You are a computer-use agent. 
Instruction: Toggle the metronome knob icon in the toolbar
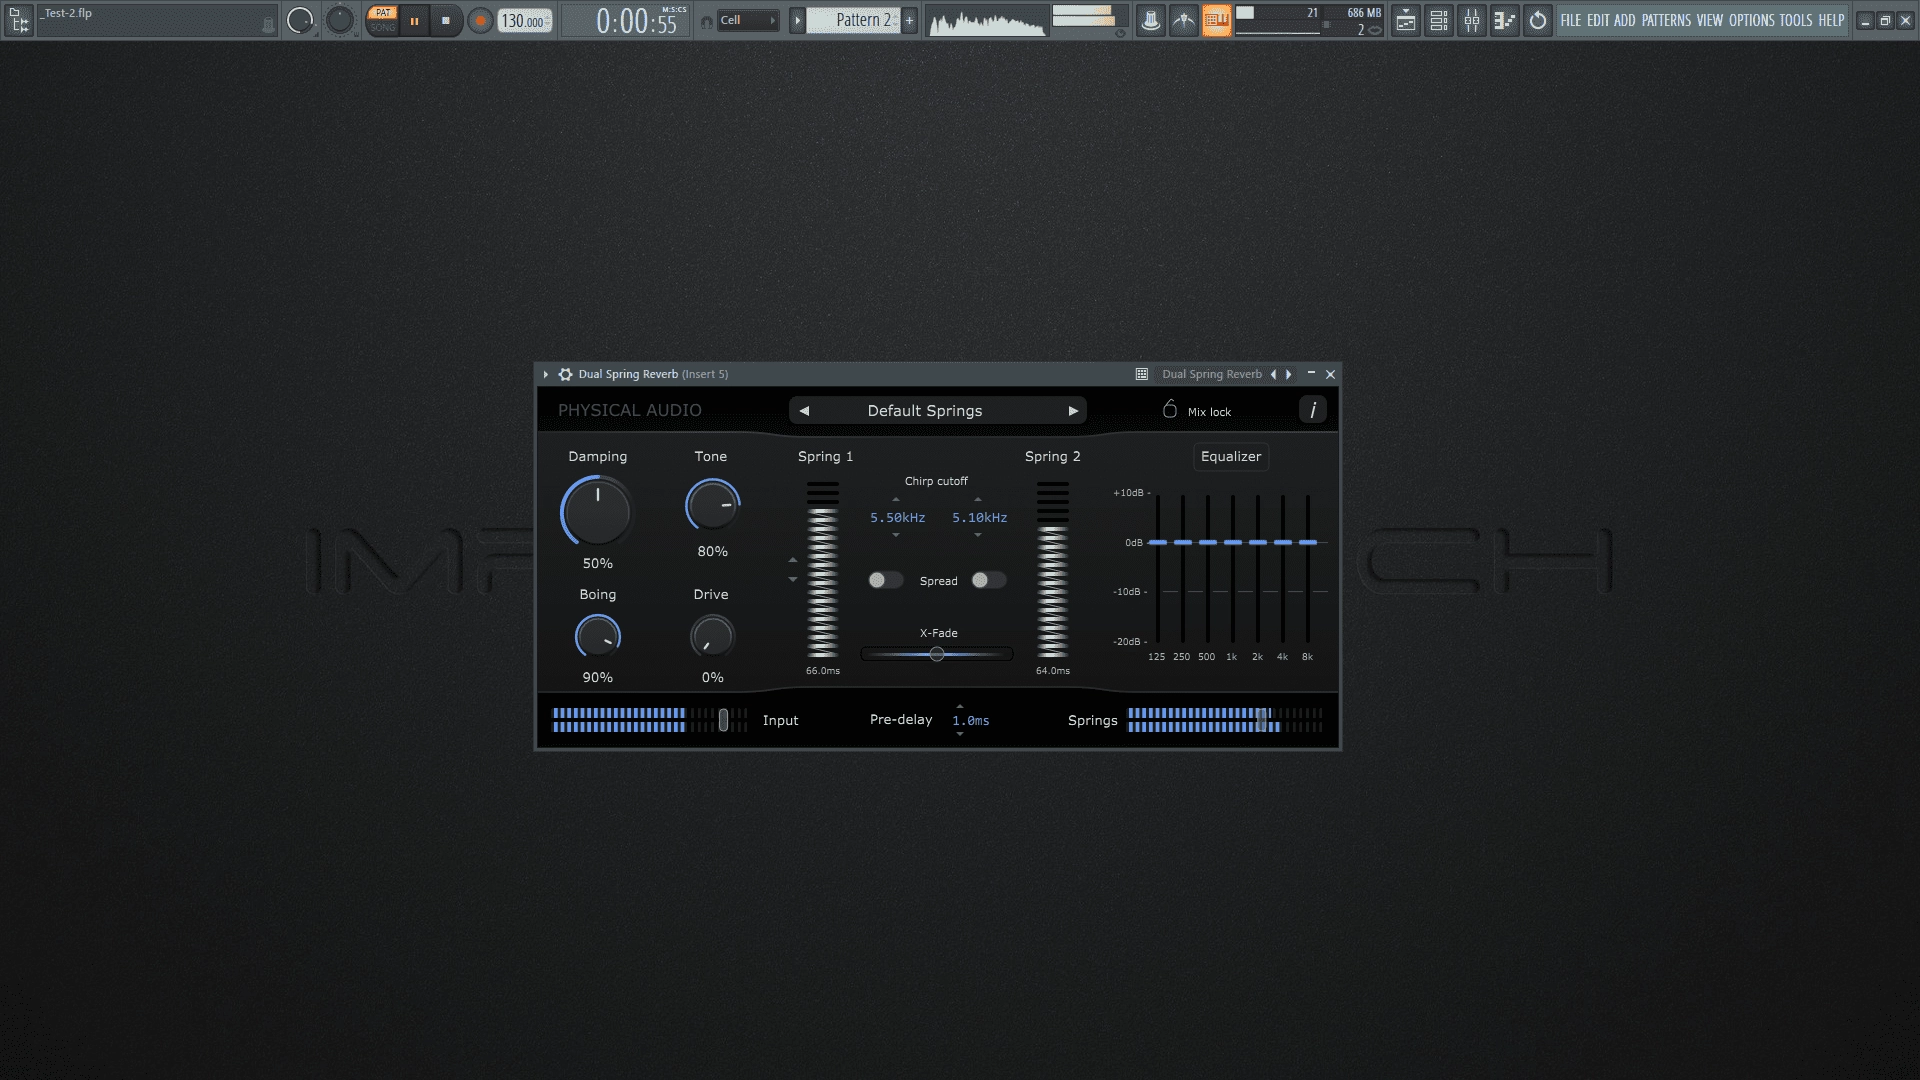tap(299, 20)
